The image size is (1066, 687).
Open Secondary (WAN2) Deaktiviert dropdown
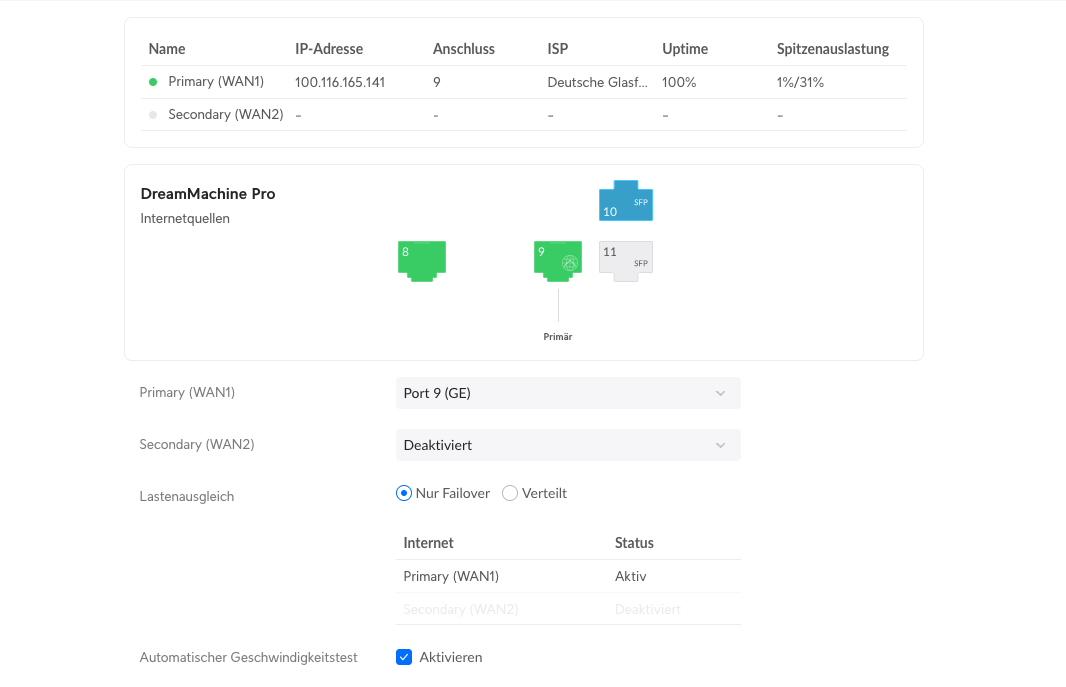click(568, 445)
